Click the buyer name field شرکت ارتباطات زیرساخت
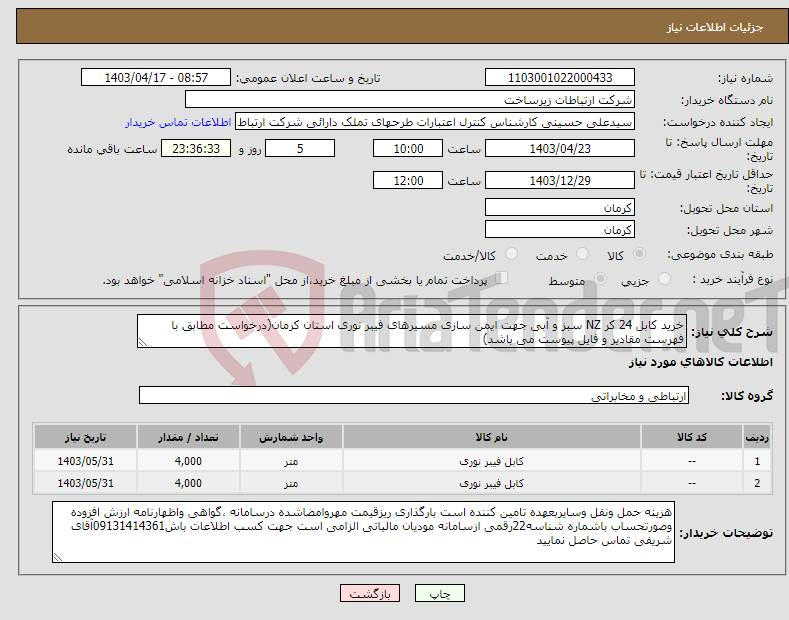789x620 pixels. click(x=410, y=99)
